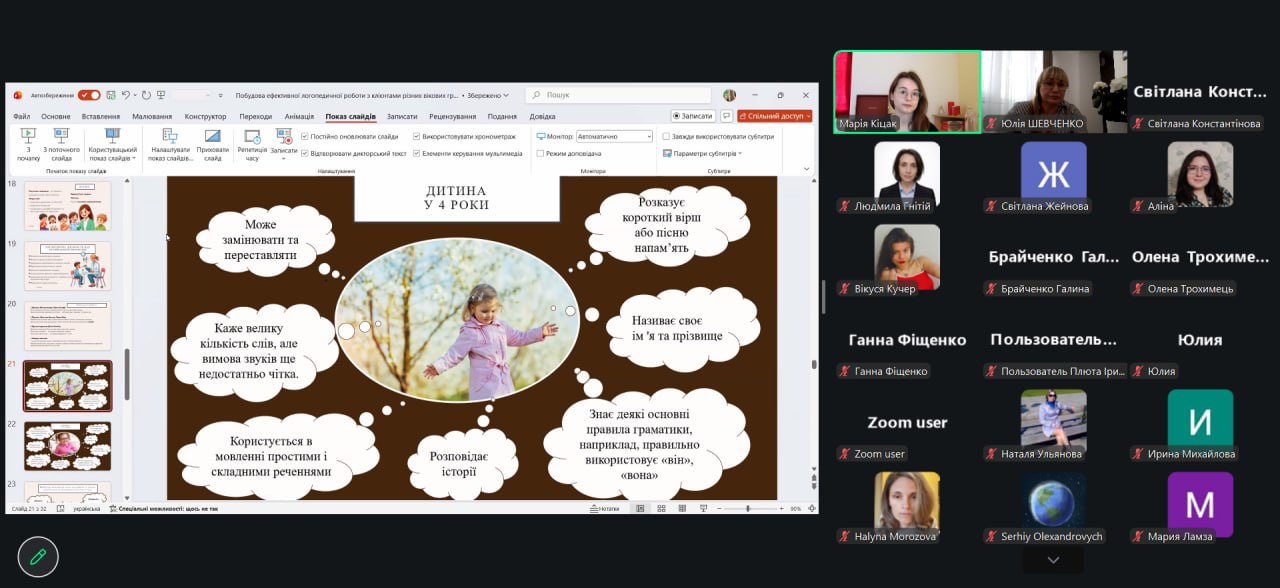The width and height of the screenshot is (1280, 588).
Task: Open Rehearse Timings (Репетиція часу)
Action: pyautogui.click(x=252, y=137)
